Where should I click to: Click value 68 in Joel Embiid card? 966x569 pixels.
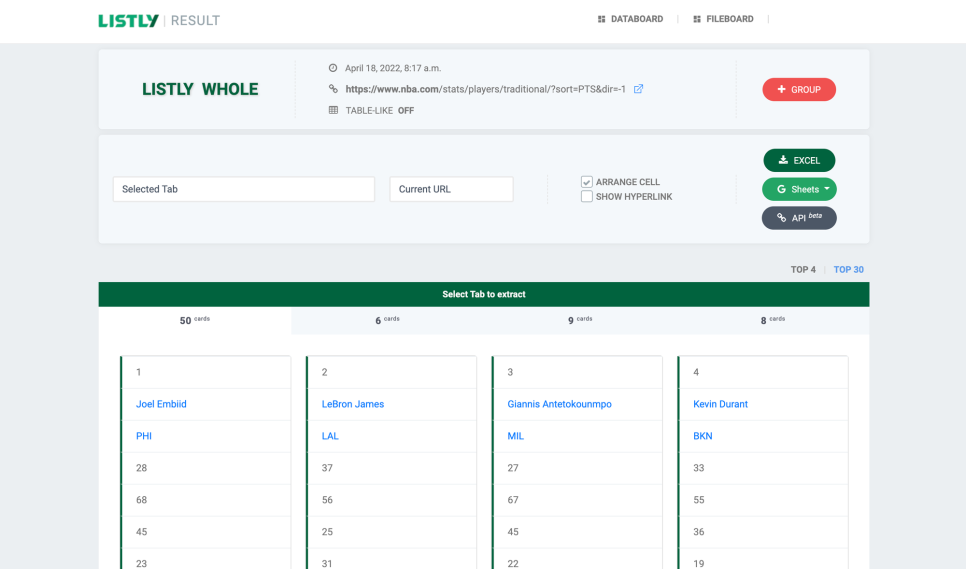coord(141,500)
